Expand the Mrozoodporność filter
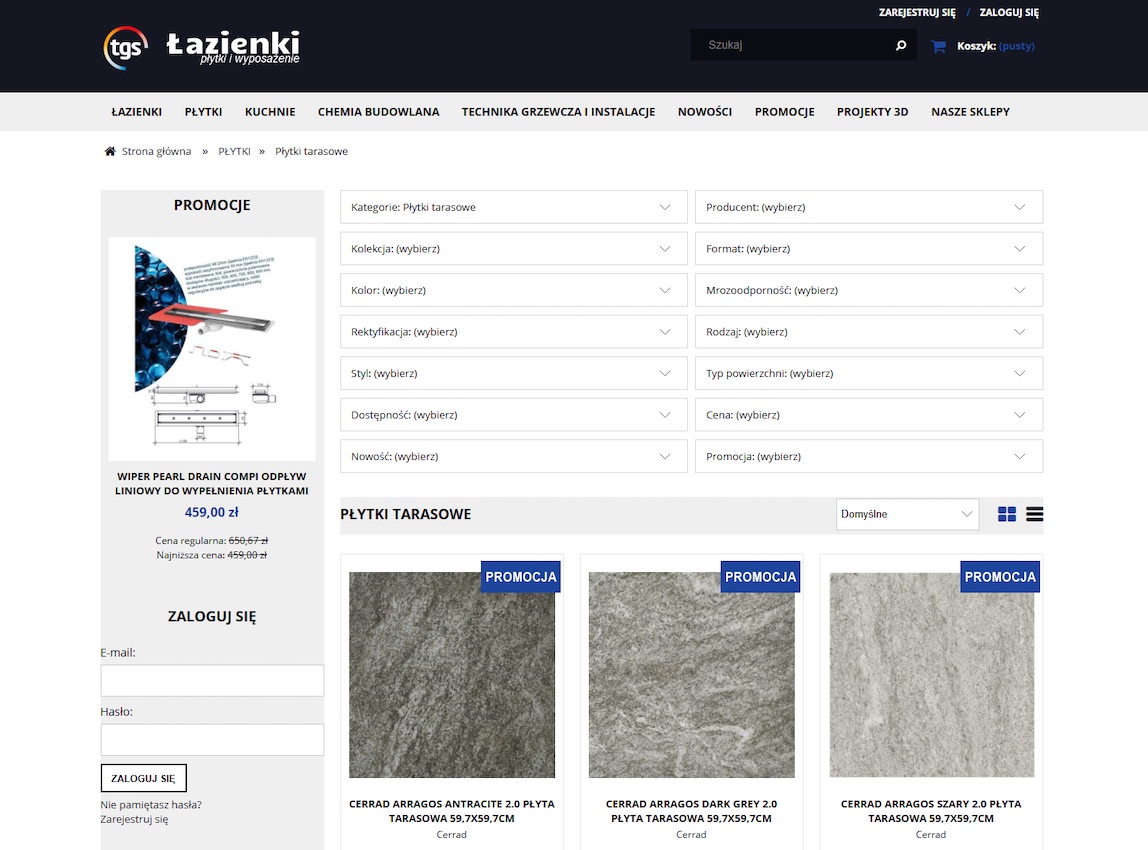 tap(868, 290)
